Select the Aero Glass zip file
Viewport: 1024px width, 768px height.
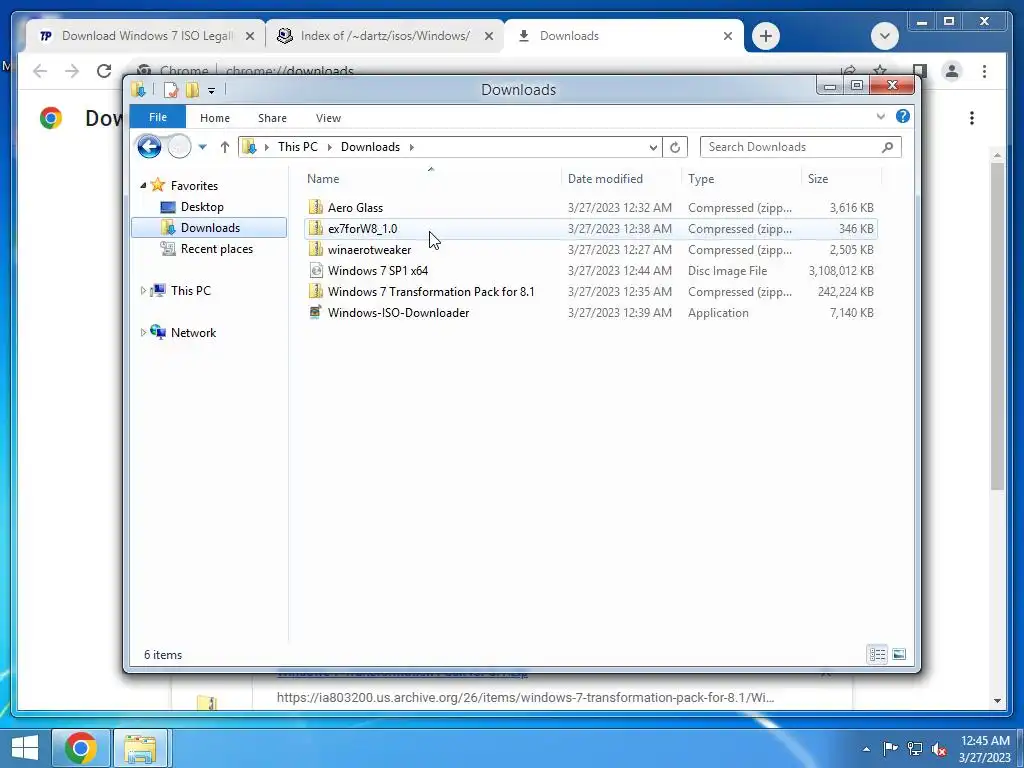(590, 208)
